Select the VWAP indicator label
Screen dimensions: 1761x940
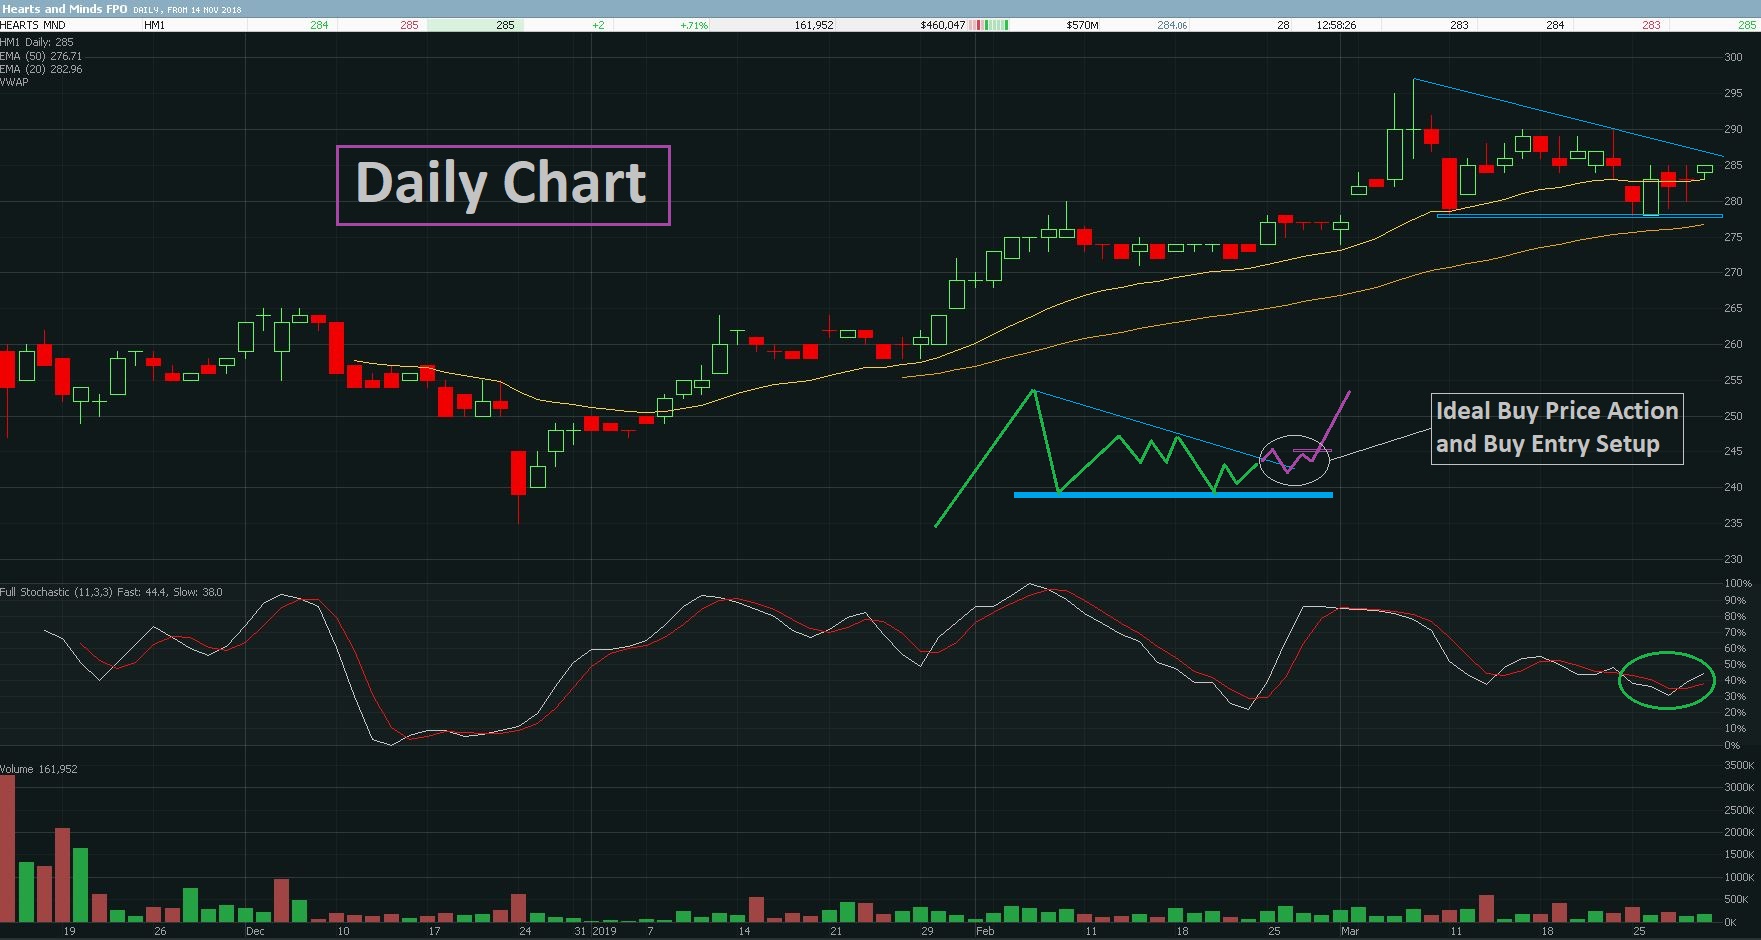[x=14, y=82]
